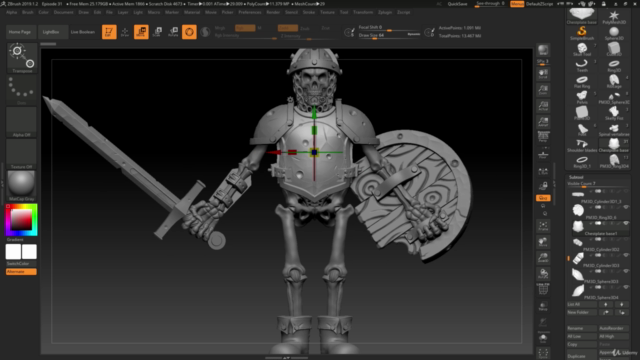Collapse the Subtool panel header
Screen dimensions: 640x360
[576, 177]
